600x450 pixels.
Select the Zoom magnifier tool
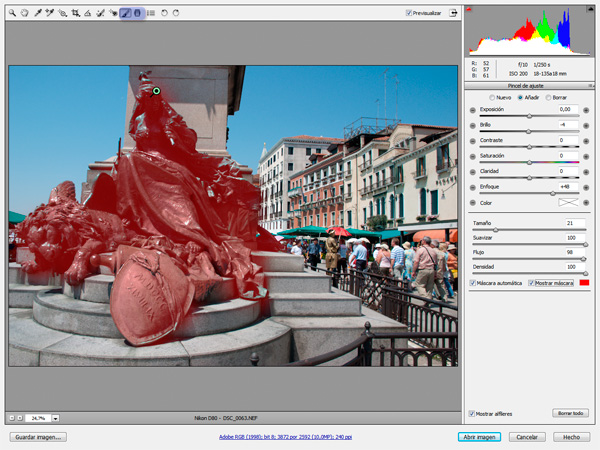(x=12, y=13)
